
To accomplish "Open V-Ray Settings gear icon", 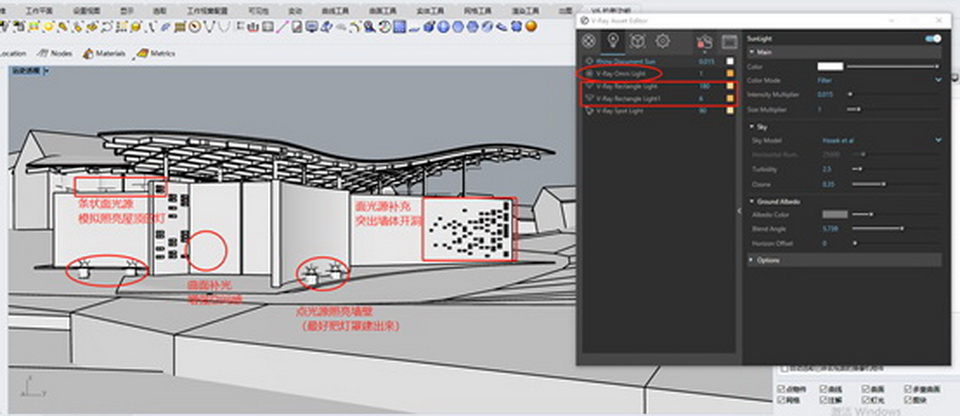I will (662, 41).
